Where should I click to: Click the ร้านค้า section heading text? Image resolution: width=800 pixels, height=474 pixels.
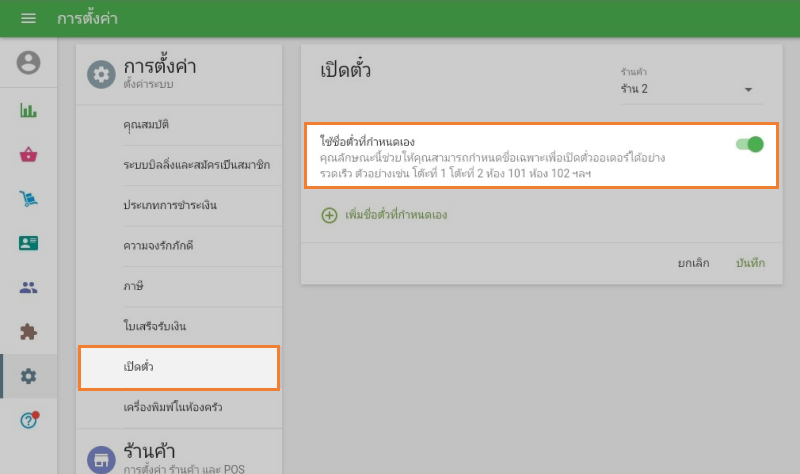[149, 451]
